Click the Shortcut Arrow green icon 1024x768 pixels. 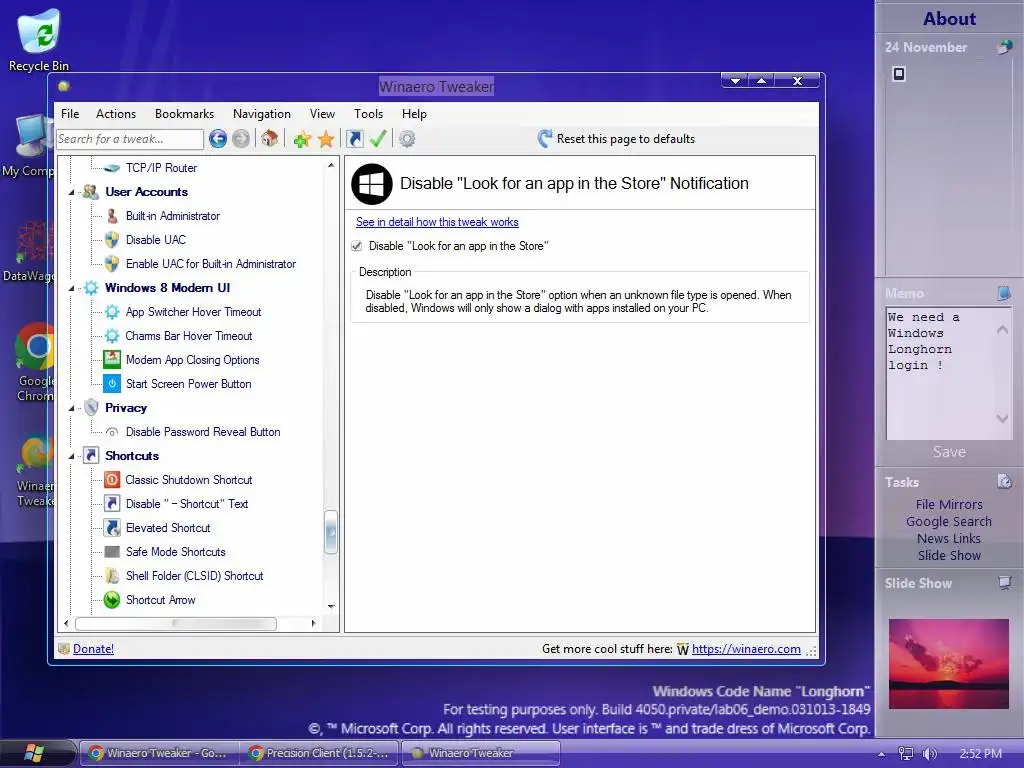pyautogui.click(x=112, y=600)
